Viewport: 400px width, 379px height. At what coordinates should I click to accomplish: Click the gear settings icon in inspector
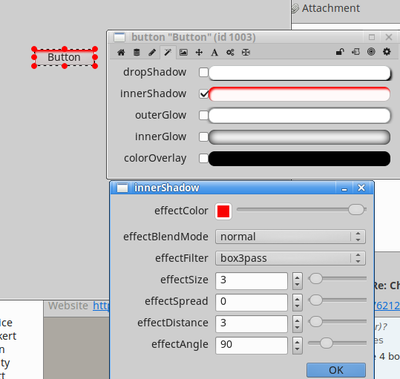coord(387,52)
